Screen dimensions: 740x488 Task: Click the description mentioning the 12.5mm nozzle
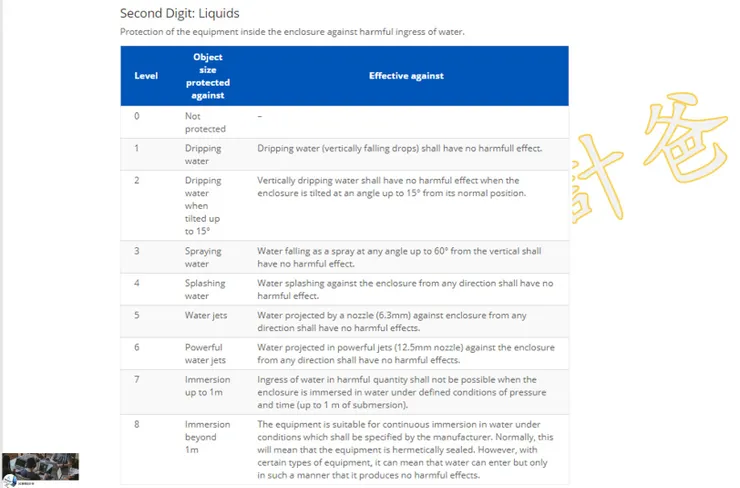click(x=405, y=353)
